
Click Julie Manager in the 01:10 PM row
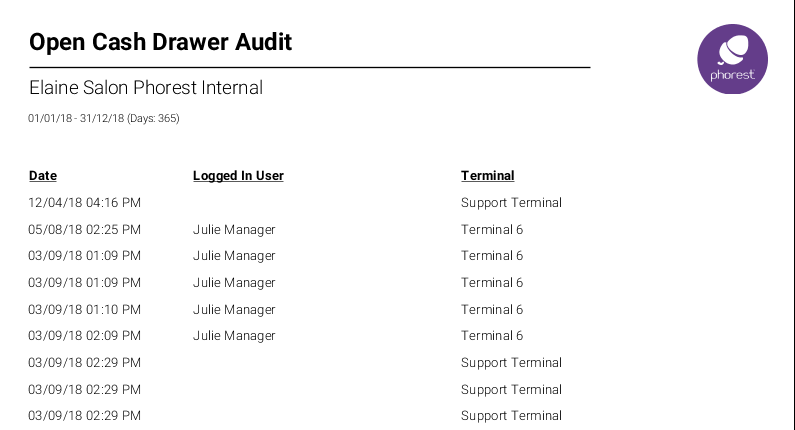click(234, 310)
